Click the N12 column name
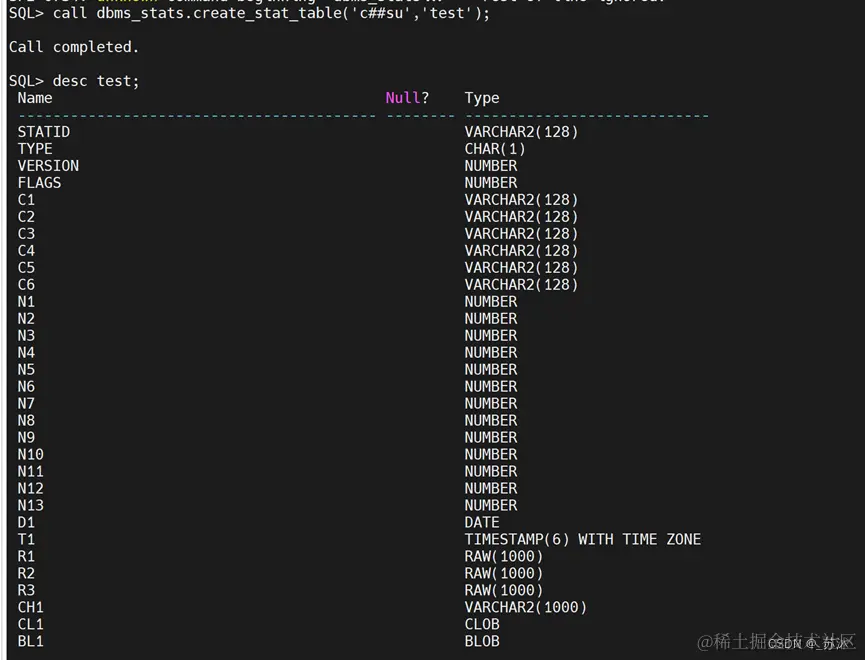This screenshot has width=865, height=660. point(30,488)
